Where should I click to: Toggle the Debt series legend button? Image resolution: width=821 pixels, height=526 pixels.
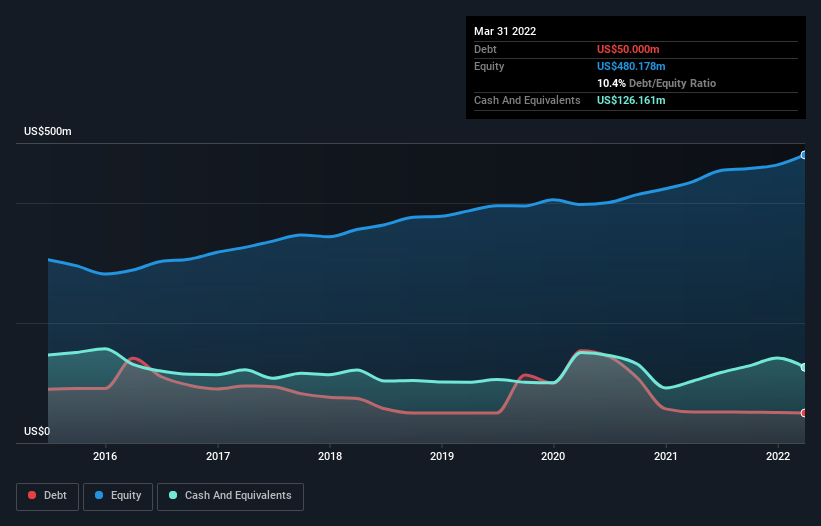pos(48,496)
